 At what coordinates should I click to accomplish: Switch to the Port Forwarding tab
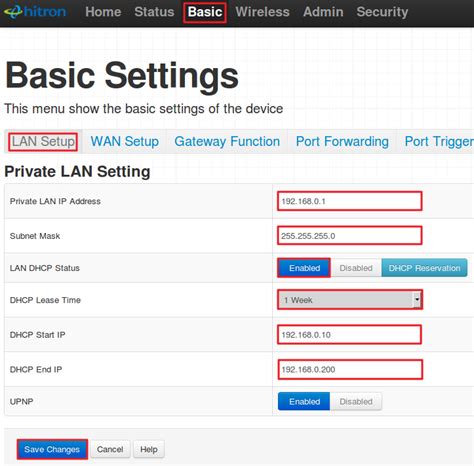[342, 142]
